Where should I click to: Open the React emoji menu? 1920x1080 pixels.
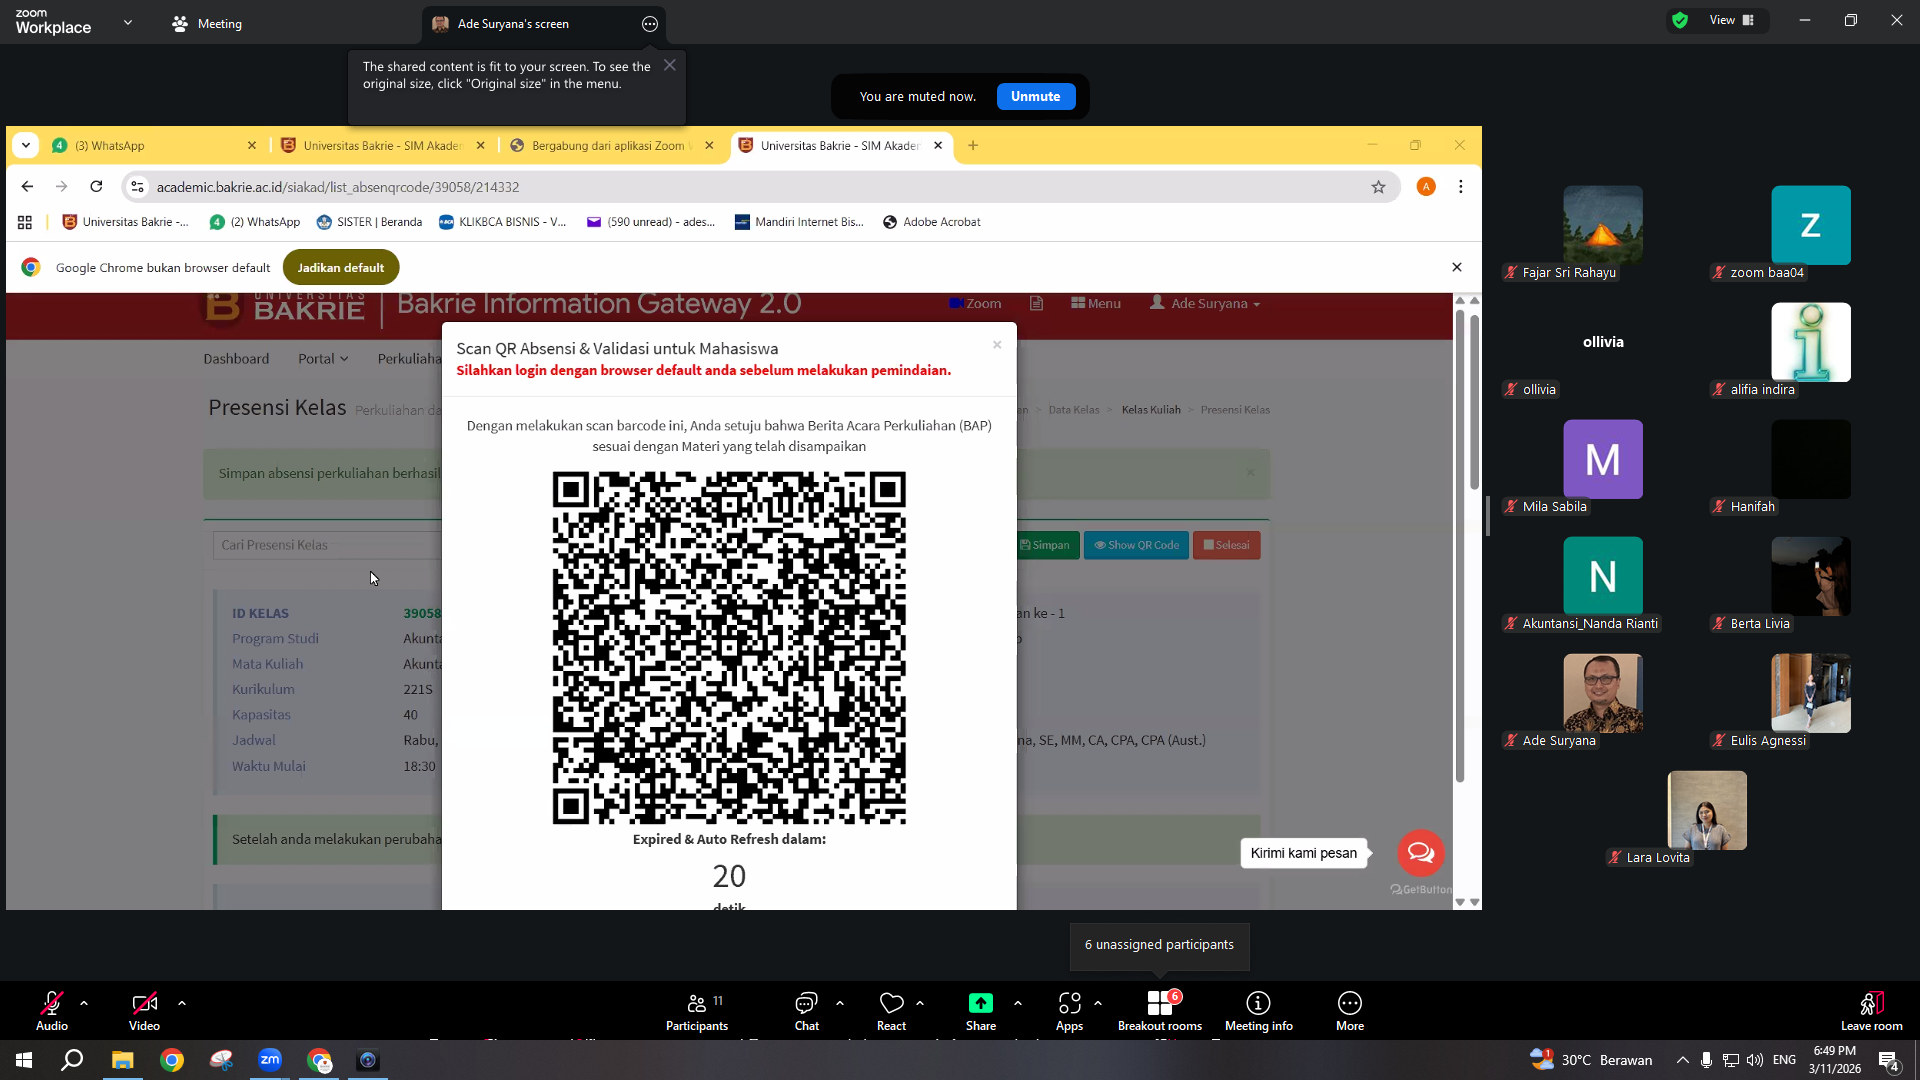891,1011
